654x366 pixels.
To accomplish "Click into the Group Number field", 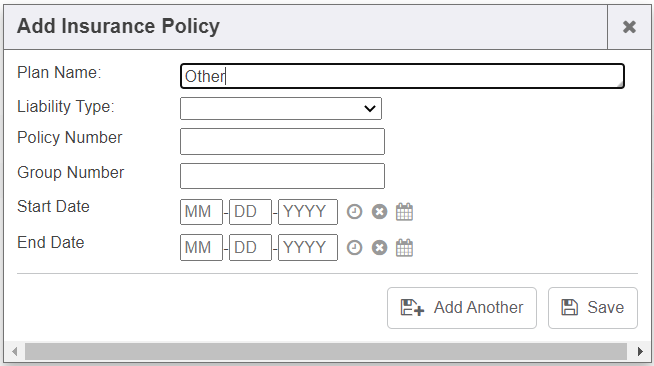I will tap(282, 176).
